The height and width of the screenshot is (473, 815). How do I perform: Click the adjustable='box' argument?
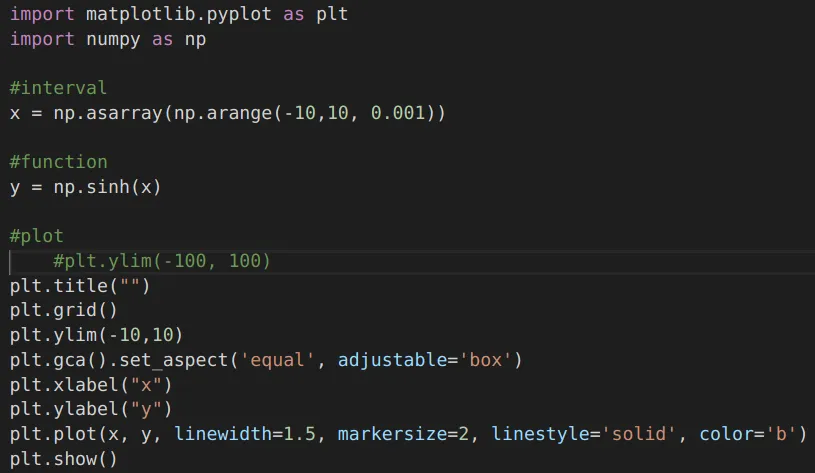coord(425,360)
